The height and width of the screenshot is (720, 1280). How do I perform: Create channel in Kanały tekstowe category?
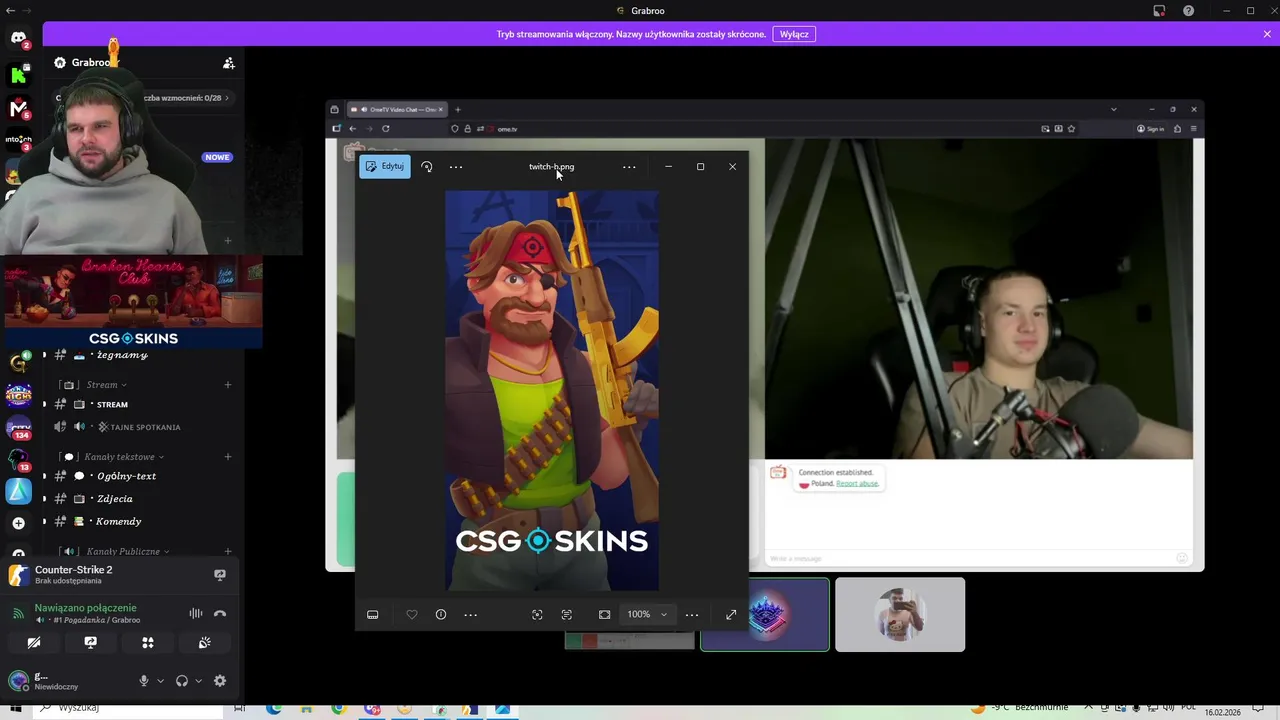(228, 457)
